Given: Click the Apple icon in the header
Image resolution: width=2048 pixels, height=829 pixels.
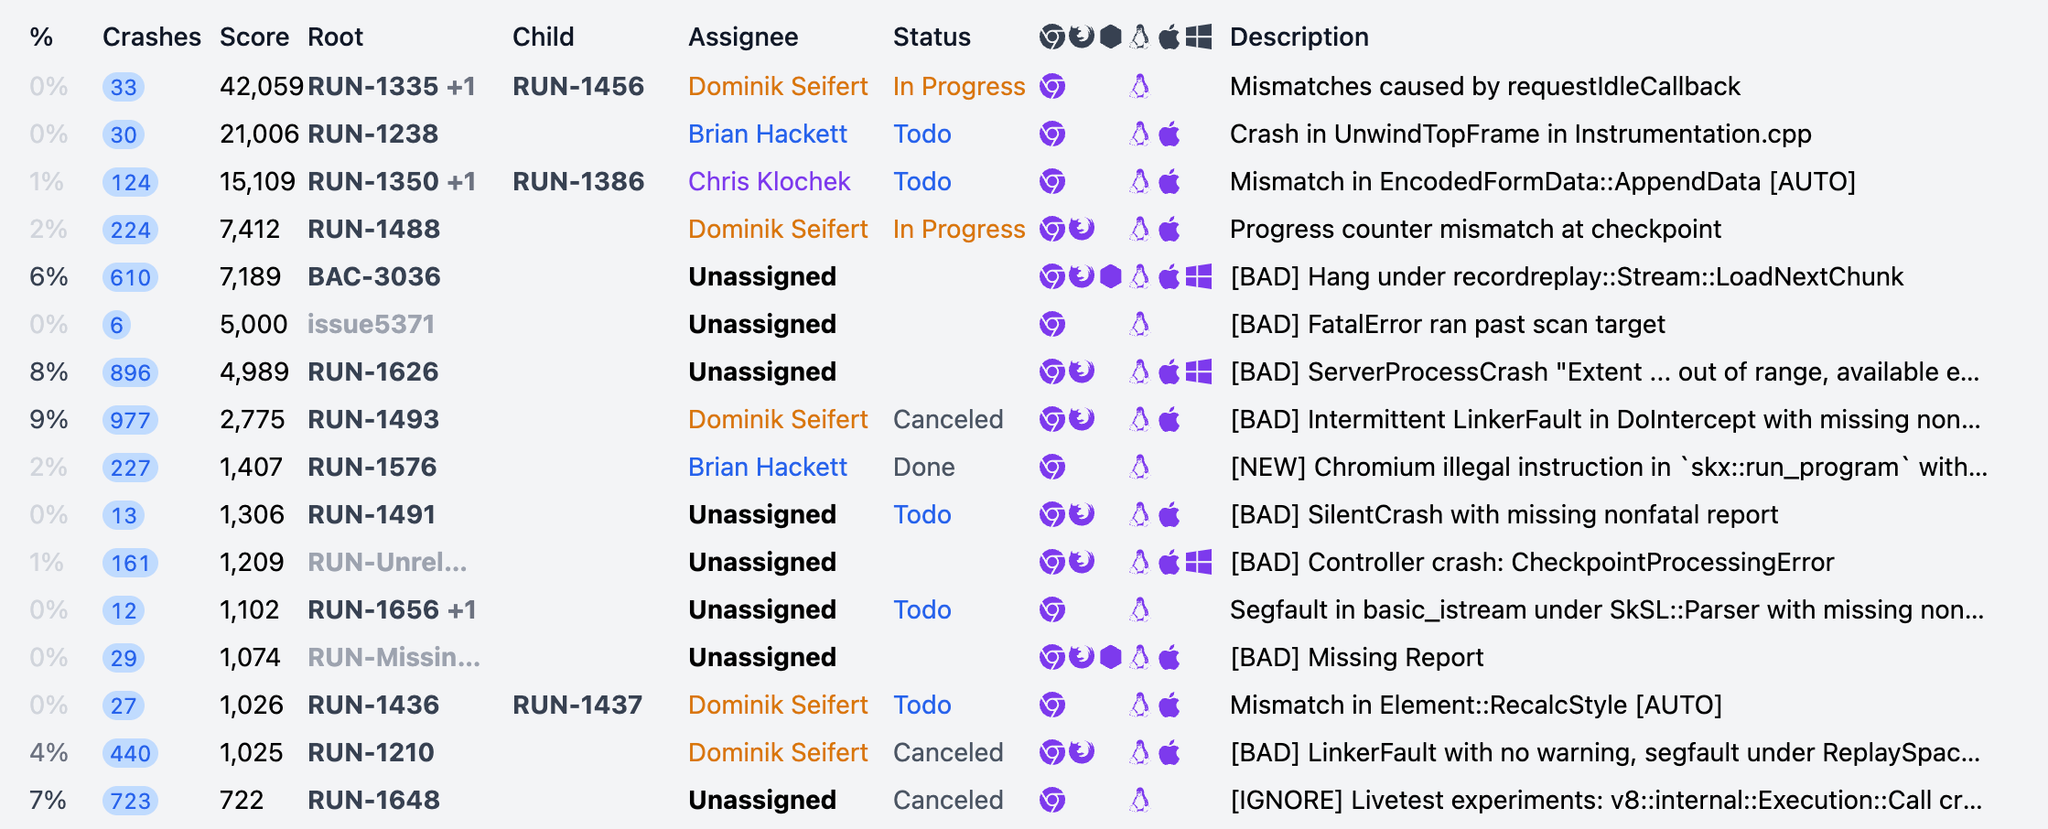Looking at the screenshot, I should coord(1169,37).
